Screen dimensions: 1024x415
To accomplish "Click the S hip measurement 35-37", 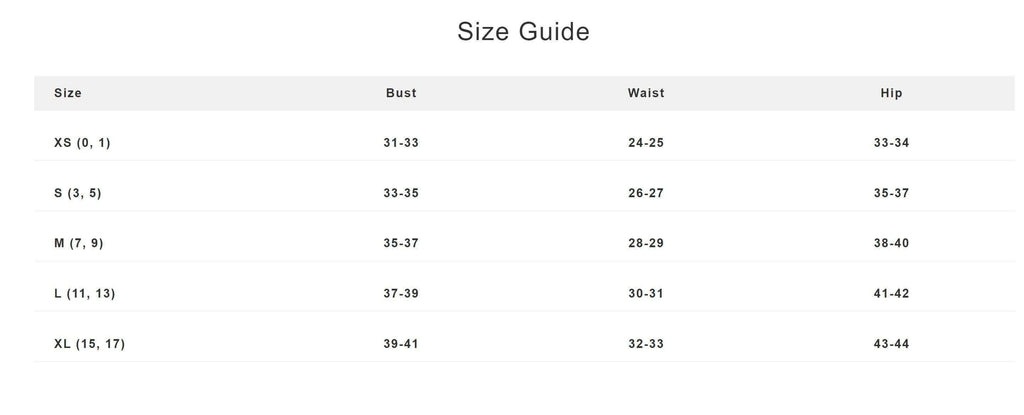I will click(x=891, y=193).
